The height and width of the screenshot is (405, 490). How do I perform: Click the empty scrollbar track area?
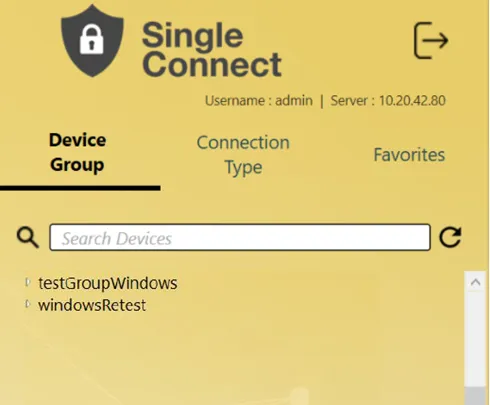coord(475,339)
